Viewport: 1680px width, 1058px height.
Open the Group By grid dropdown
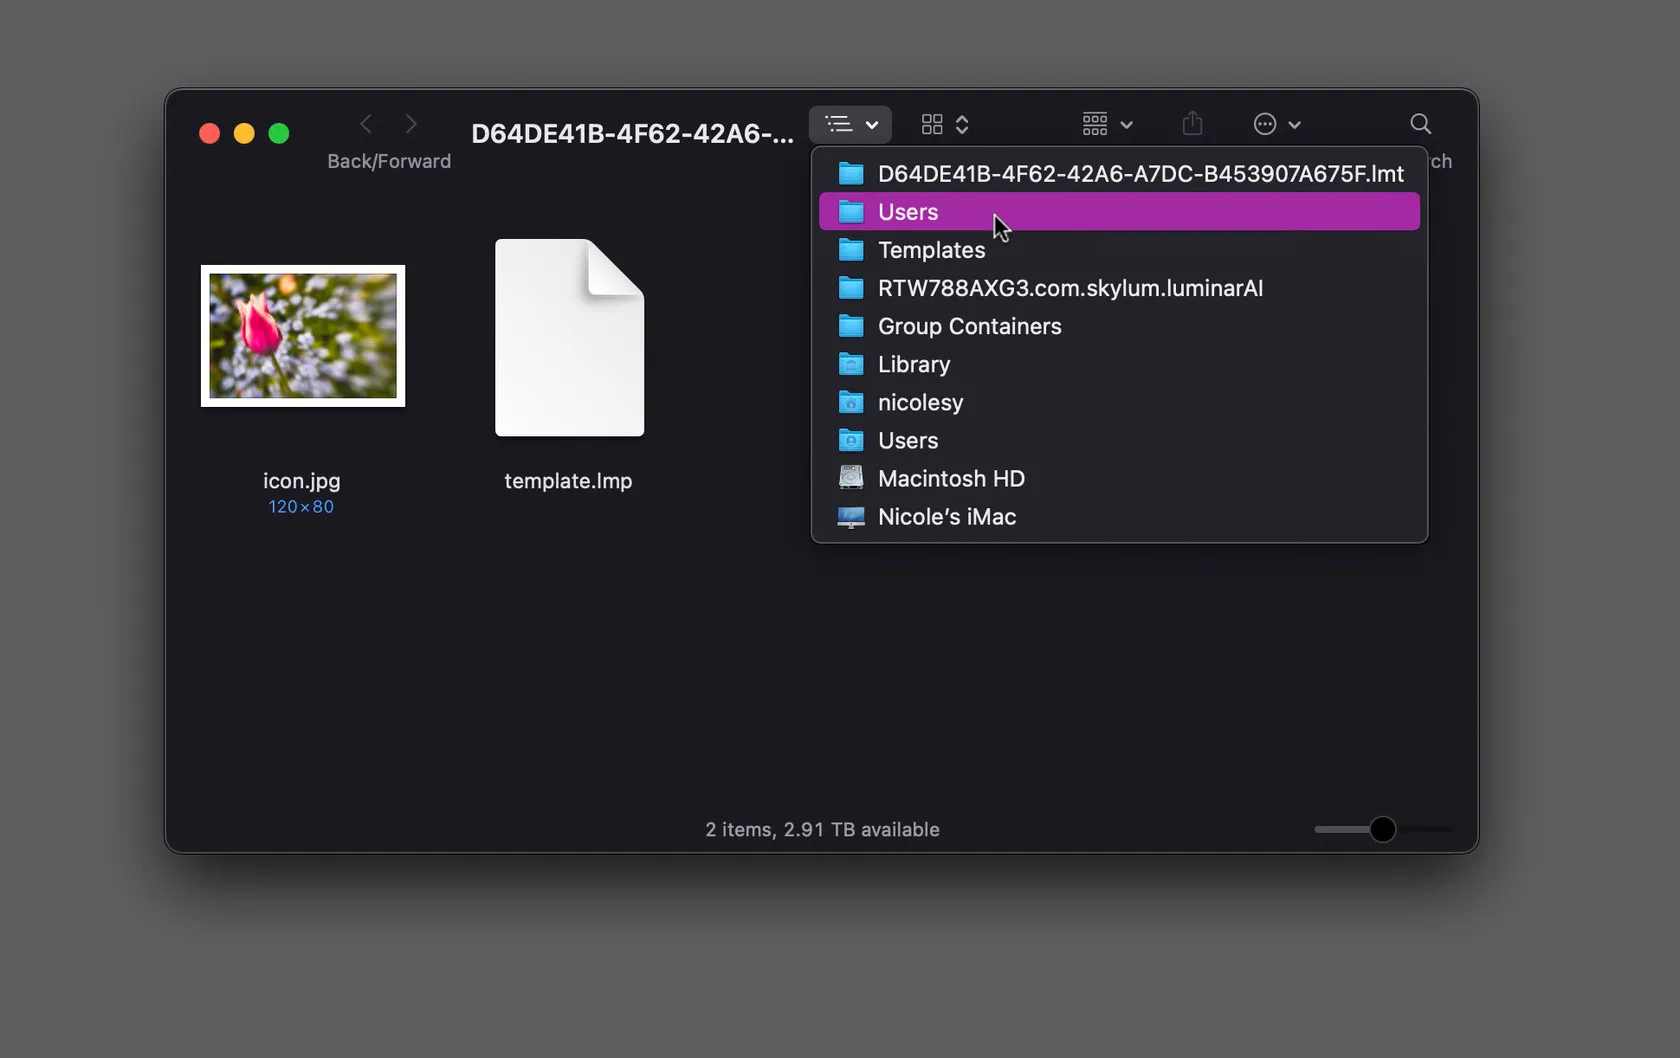tap(1107, 124)
